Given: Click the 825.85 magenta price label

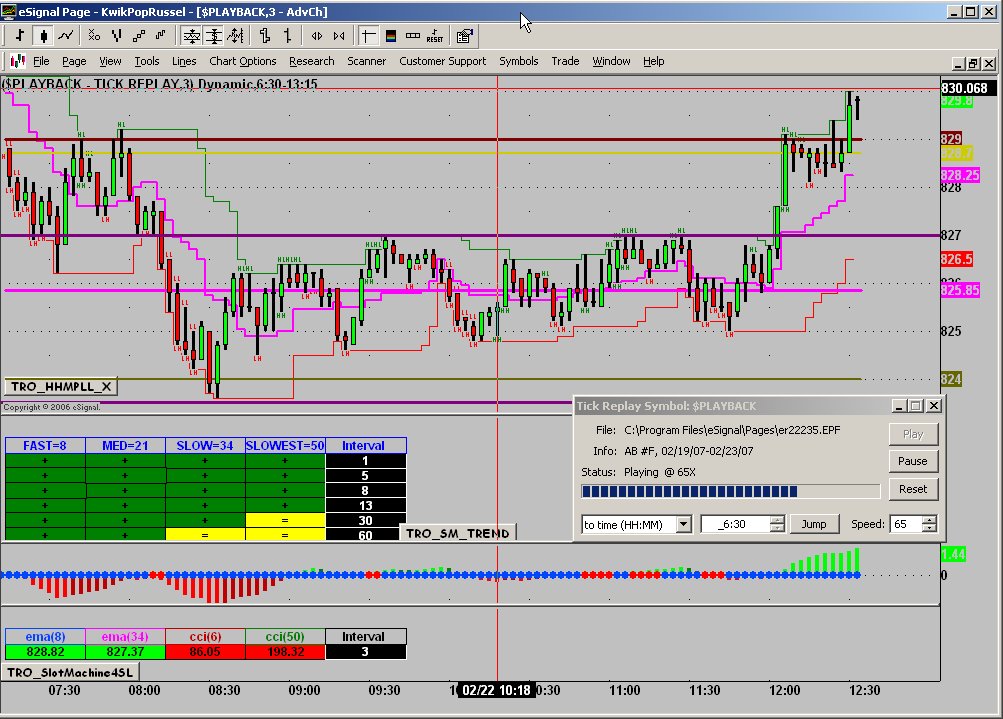Looking at the screenshot, I should [960, 290].
